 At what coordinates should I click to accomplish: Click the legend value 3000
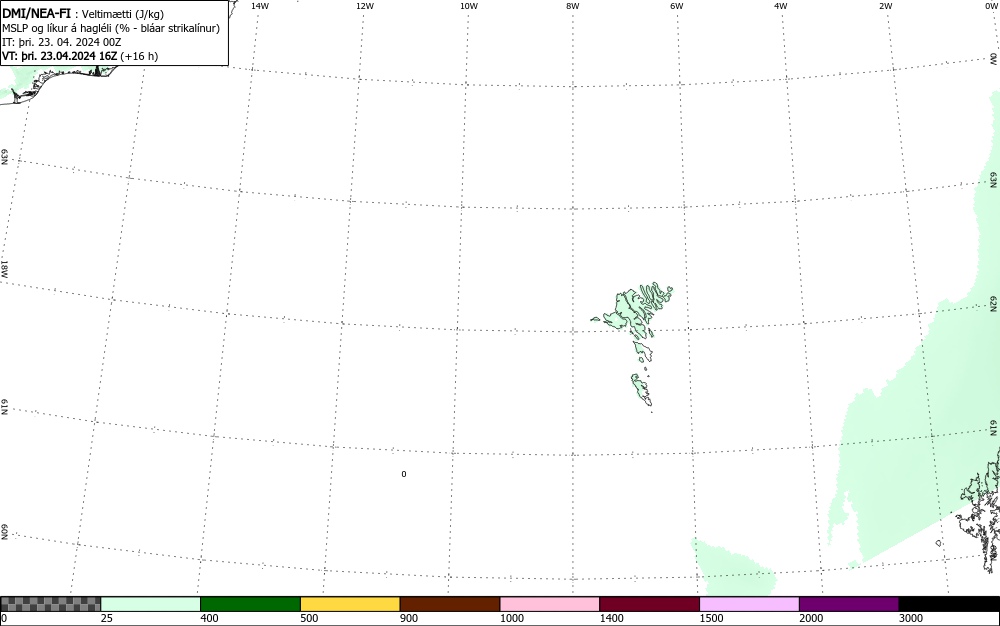(911, 618)
